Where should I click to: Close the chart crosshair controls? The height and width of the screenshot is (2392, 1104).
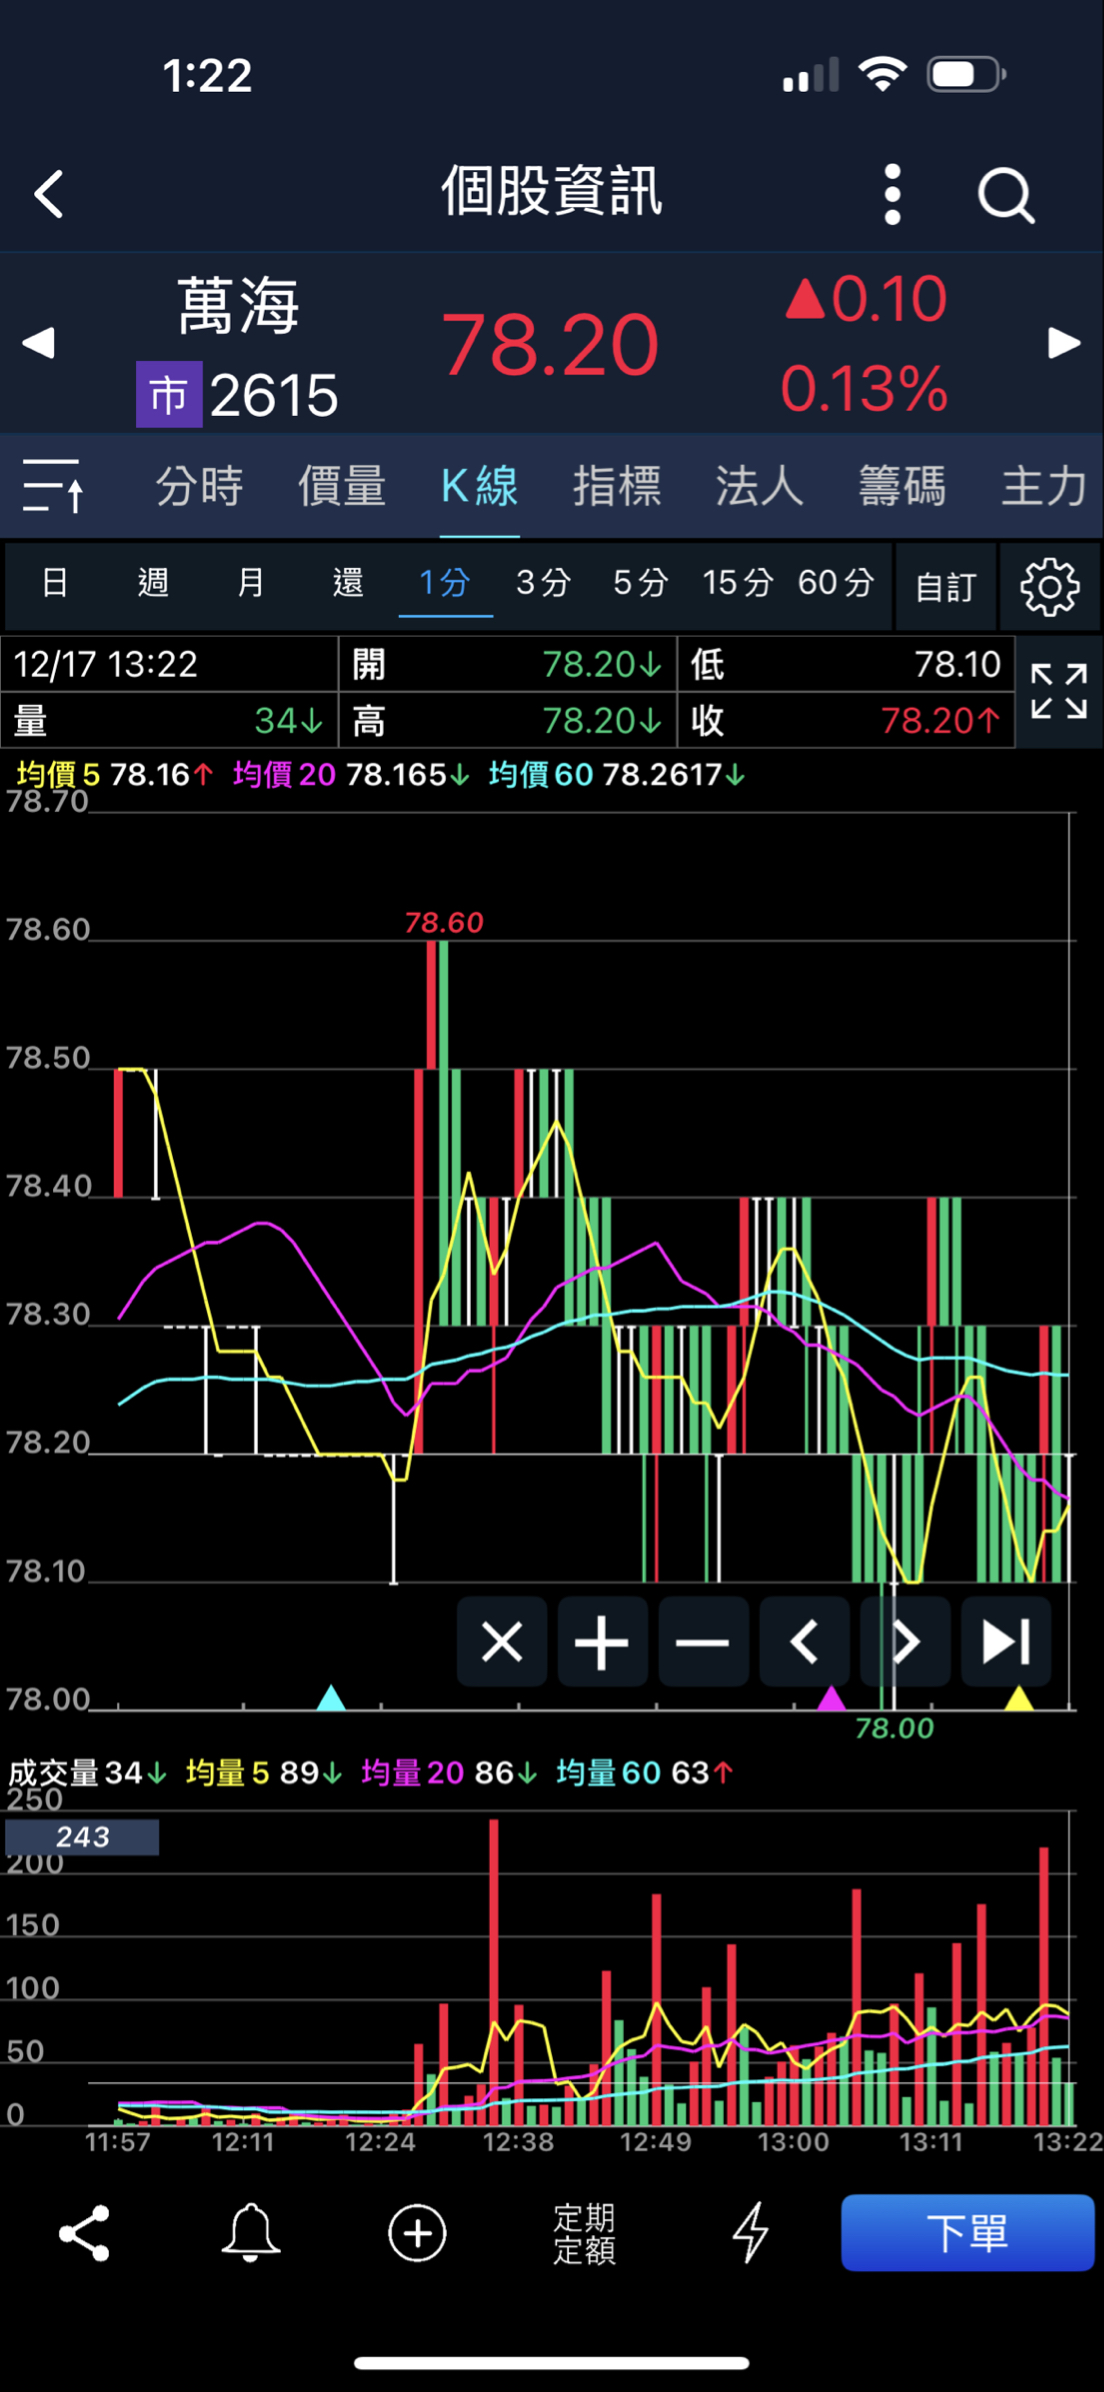click(501, 1642)
